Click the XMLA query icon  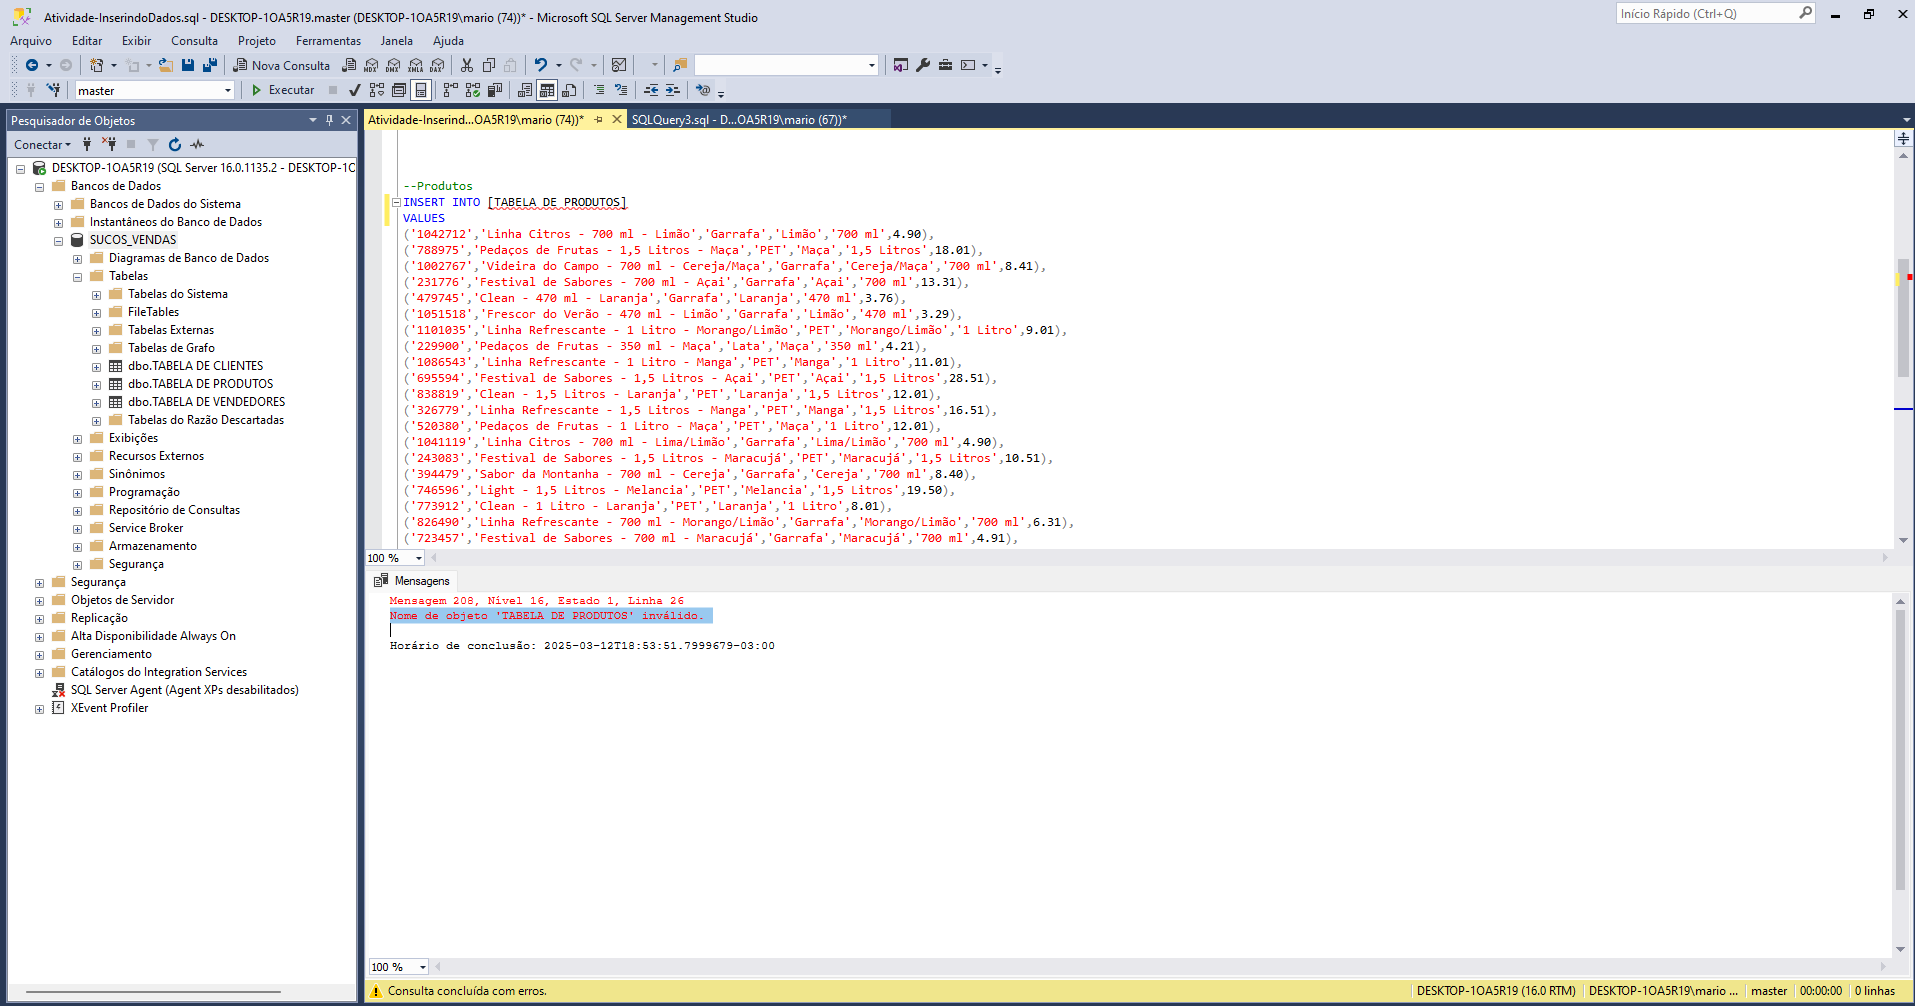pos(415,65)
